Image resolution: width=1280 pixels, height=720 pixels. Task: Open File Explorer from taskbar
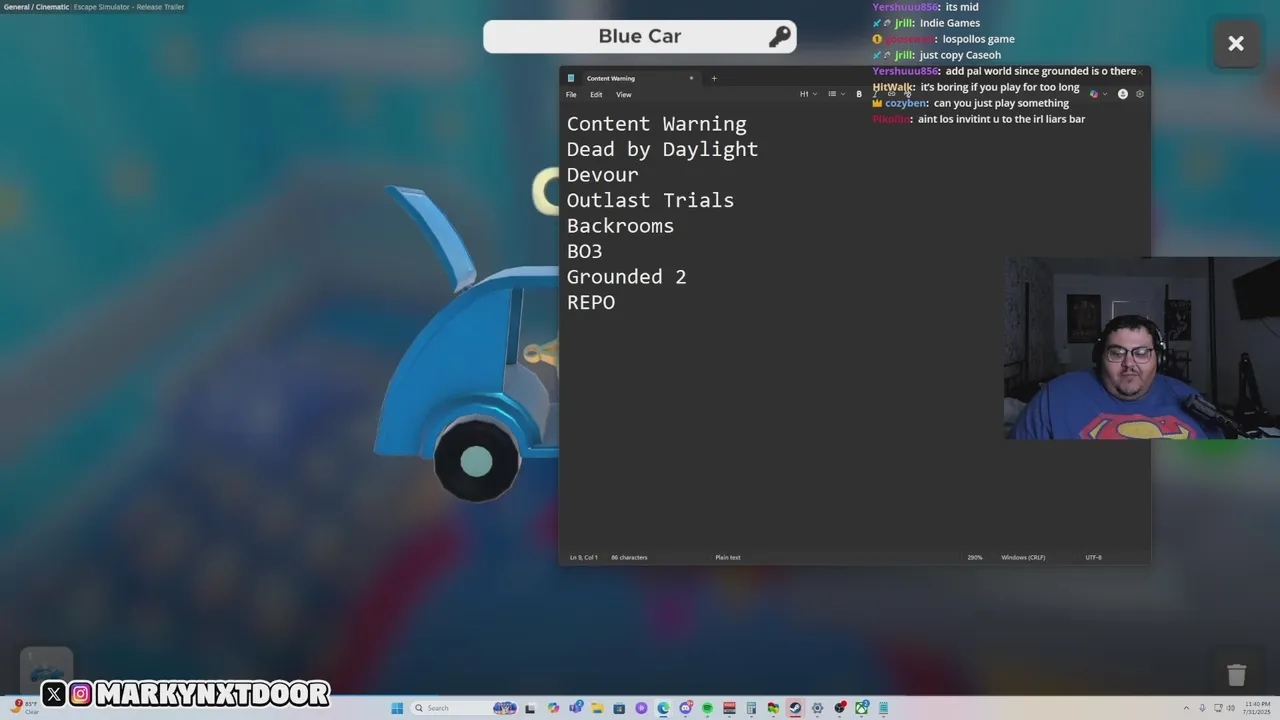tap(597, 708)
